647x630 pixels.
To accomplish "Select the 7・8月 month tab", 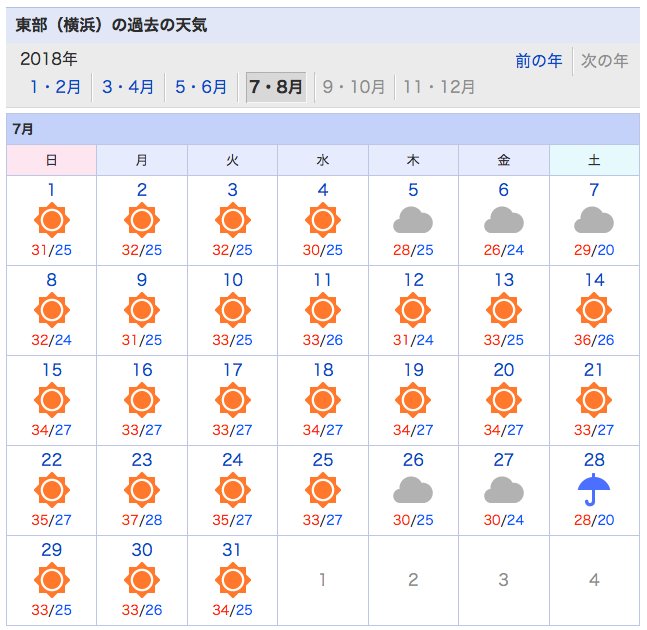I will tap(276, 87).
